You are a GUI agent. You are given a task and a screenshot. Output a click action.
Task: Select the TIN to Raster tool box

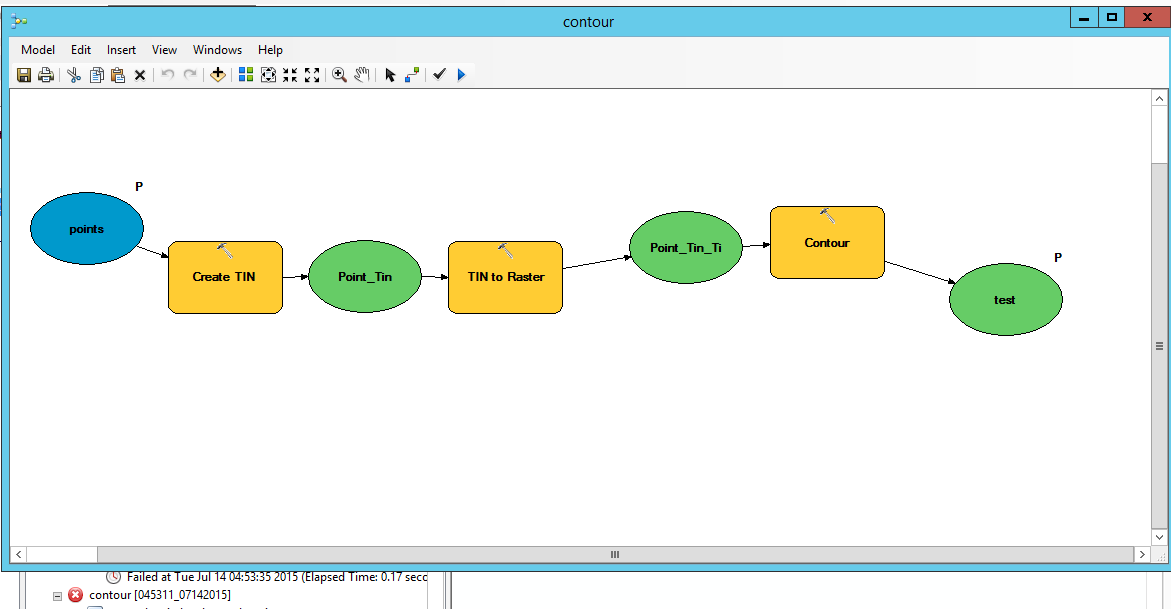pyautogui.click(x=506, y=277)
